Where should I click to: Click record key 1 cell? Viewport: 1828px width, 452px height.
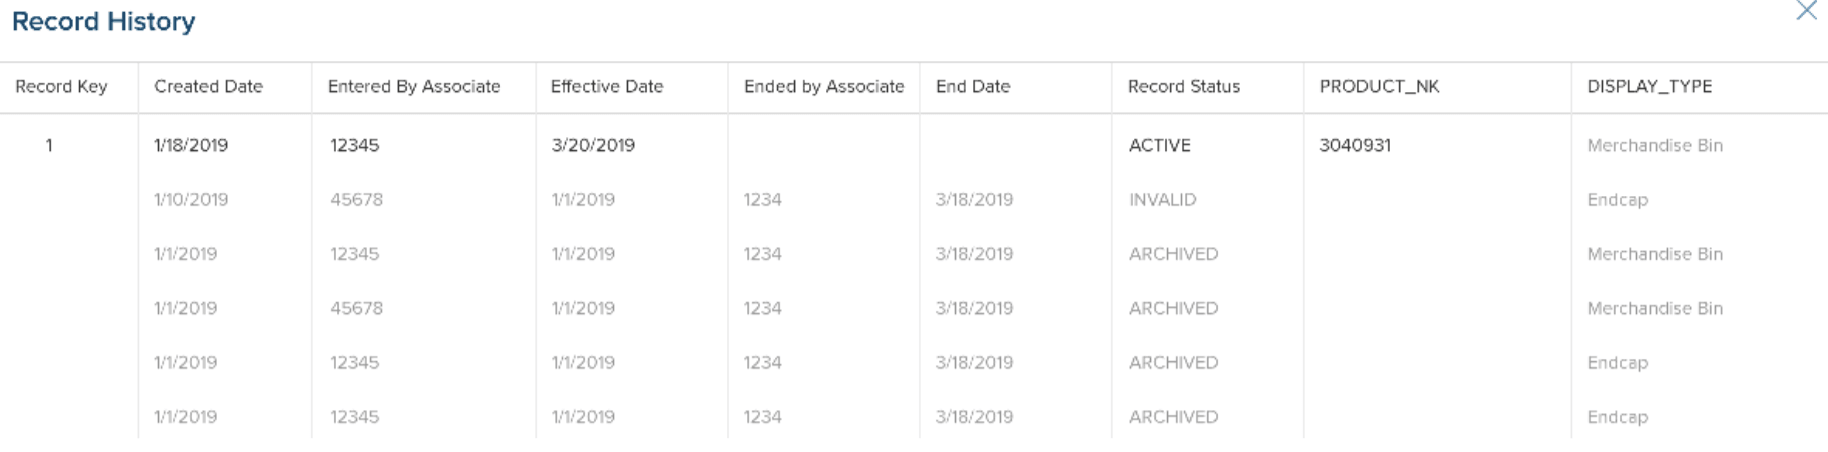click(x=49, y=146)
